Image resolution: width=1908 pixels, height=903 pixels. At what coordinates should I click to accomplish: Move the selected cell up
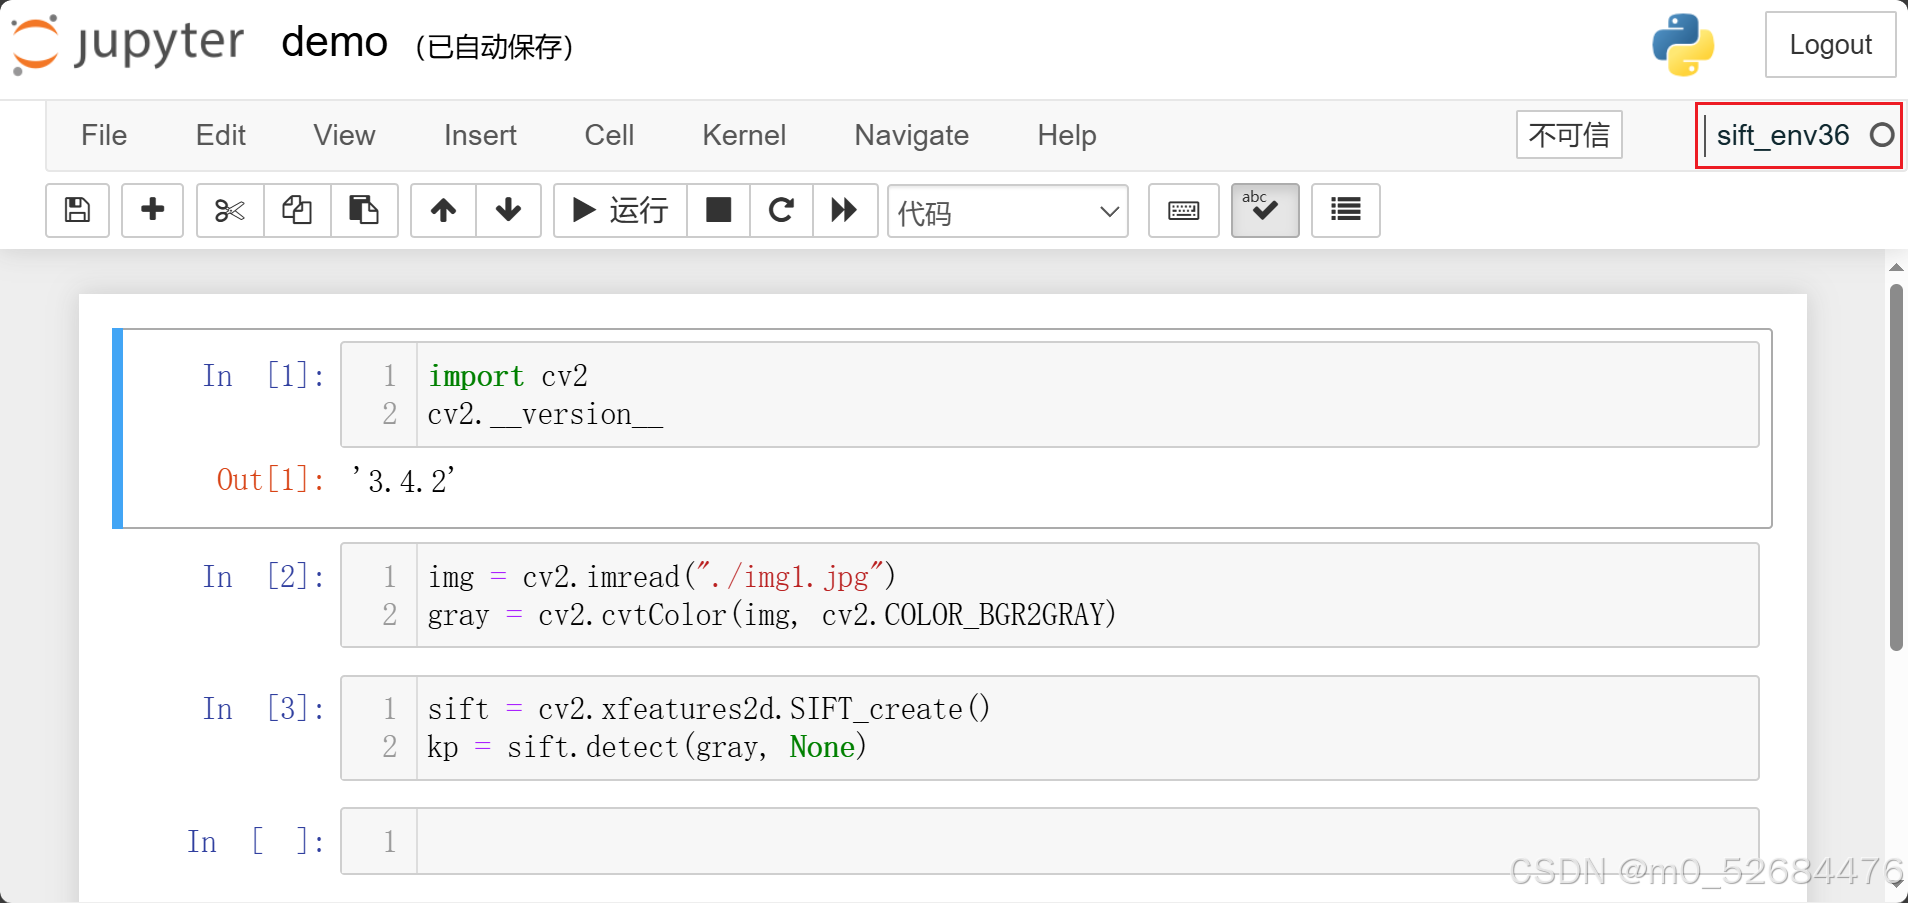pos(442,211)
